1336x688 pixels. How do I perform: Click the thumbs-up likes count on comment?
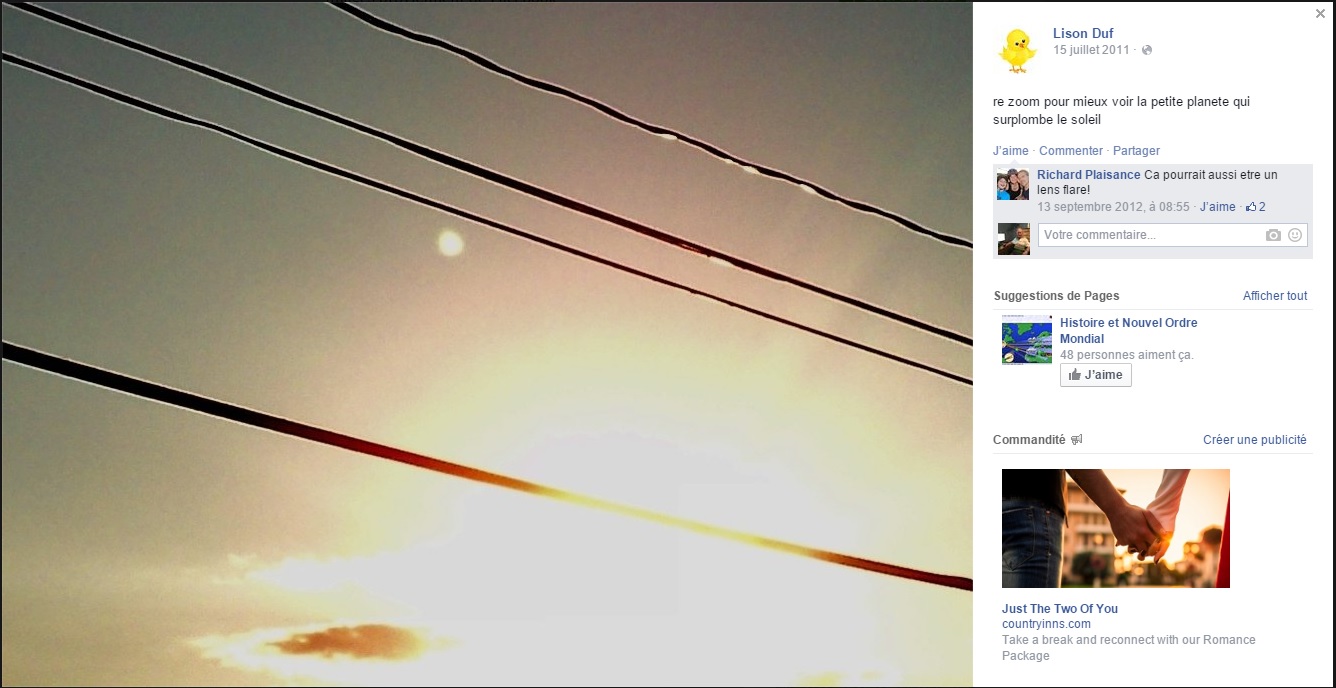(1256, 207)
